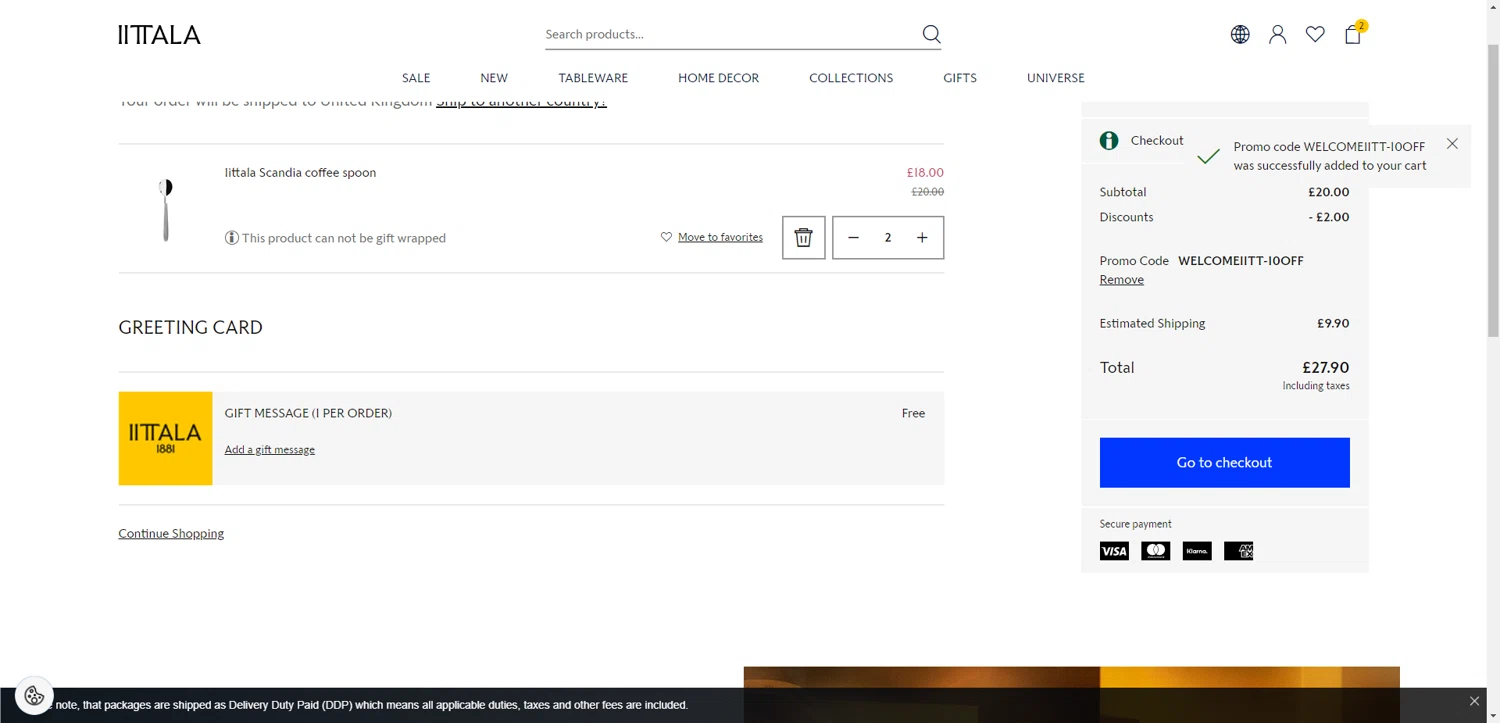
Task: Delete coffee spoon with trash icon
Action: click(803, 237)
